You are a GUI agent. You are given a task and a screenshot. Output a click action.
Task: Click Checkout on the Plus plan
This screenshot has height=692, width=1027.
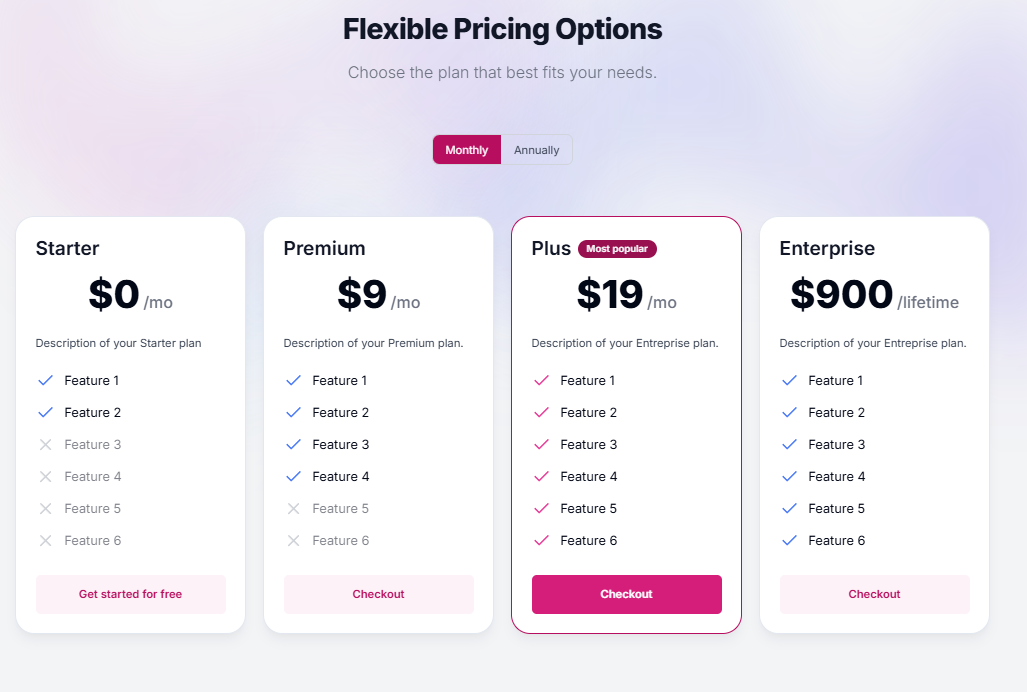626,594
